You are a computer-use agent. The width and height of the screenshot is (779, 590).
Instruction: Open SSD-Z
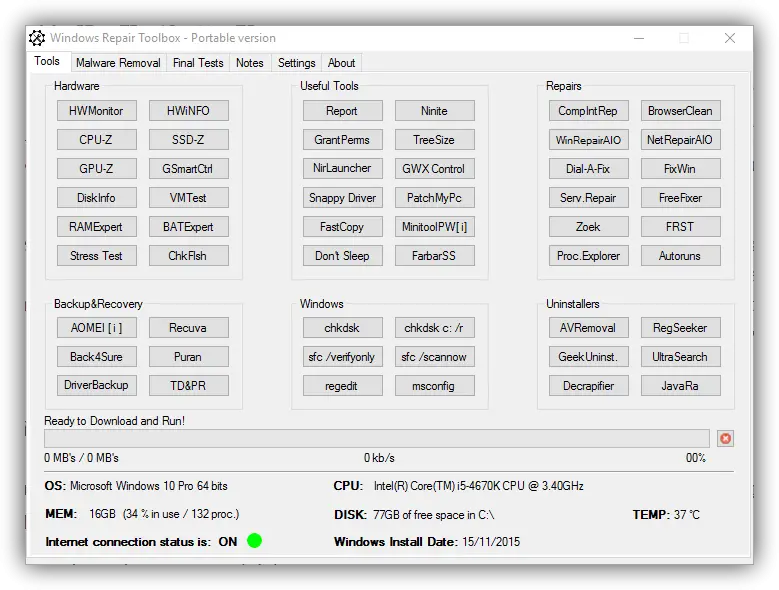click(x=189, y=140)
